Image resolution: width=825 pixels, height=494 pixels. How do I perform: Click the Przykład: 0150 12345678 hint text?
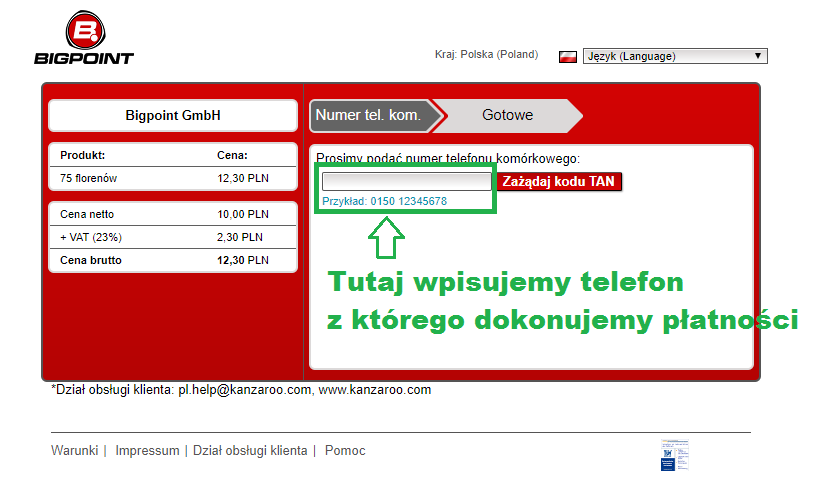385,201
